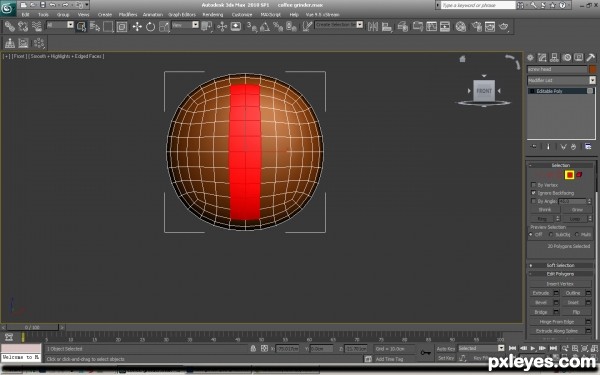Select Element sub-object level icon

(x=579, y=175)
